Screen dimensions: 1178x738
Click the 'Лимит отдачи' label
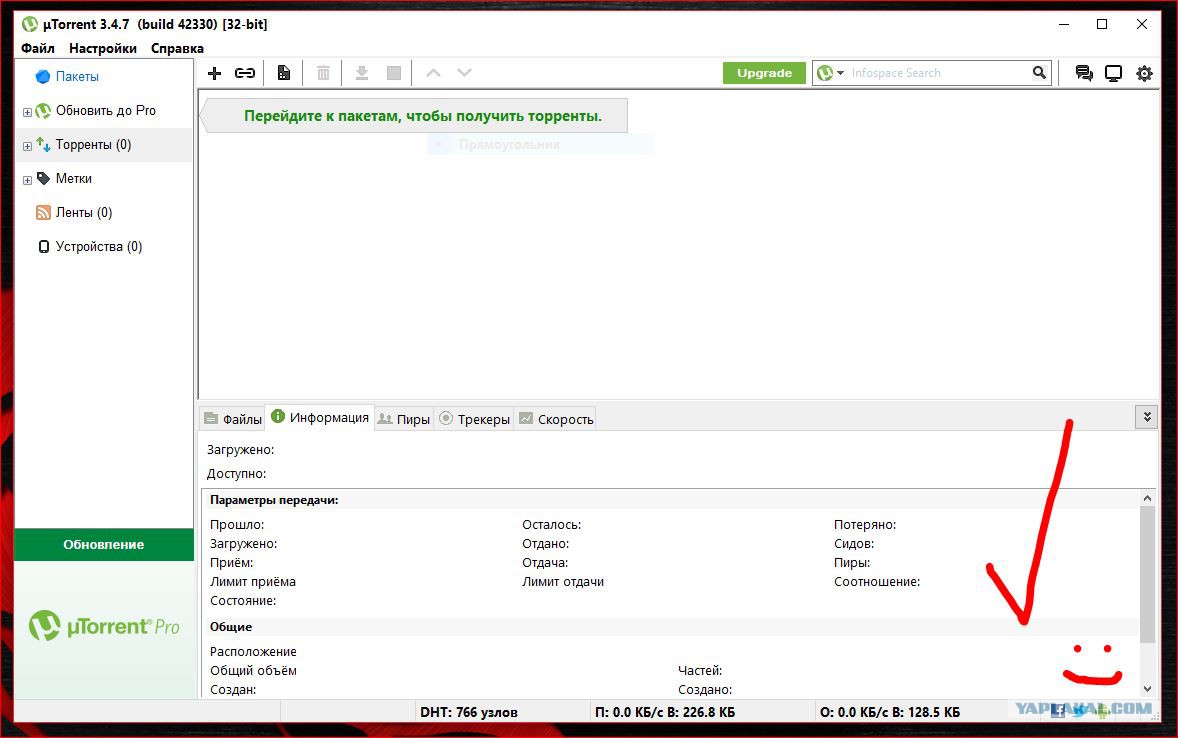pos(563,582)
